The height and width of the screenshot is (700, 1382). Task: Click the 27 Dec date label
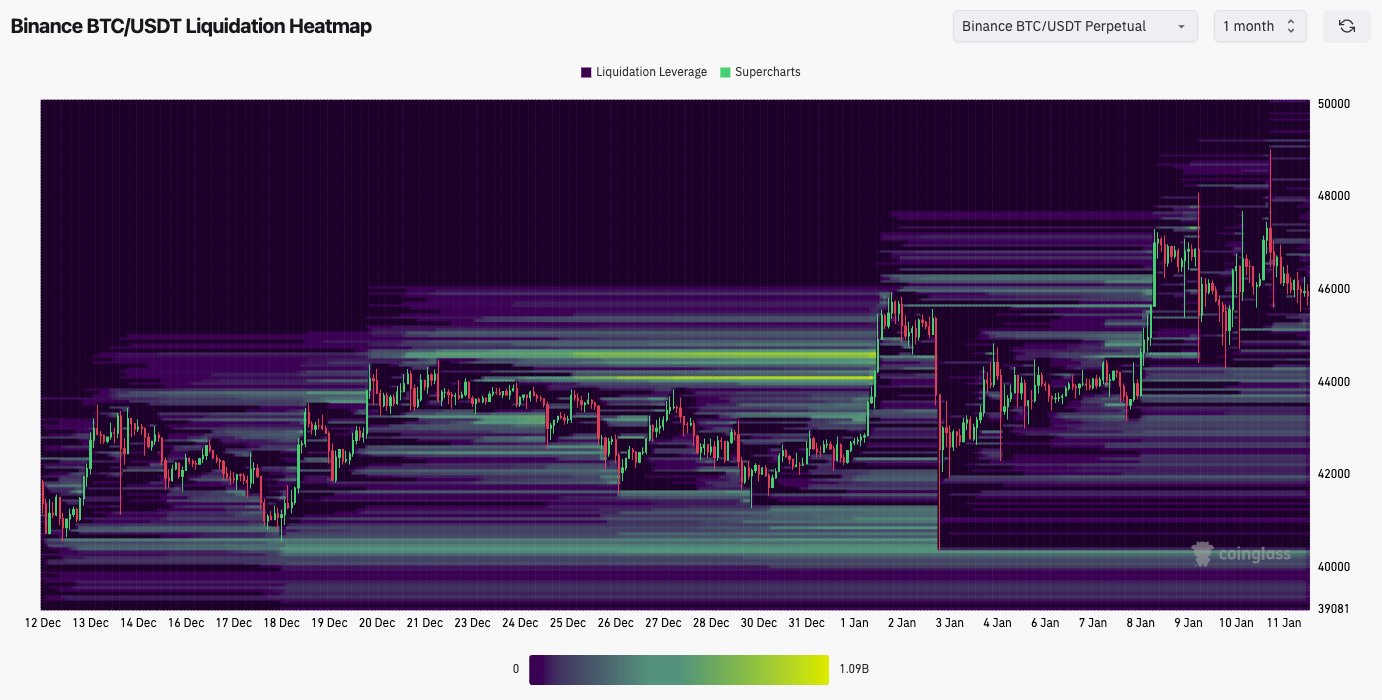click(x=664, y=623)
